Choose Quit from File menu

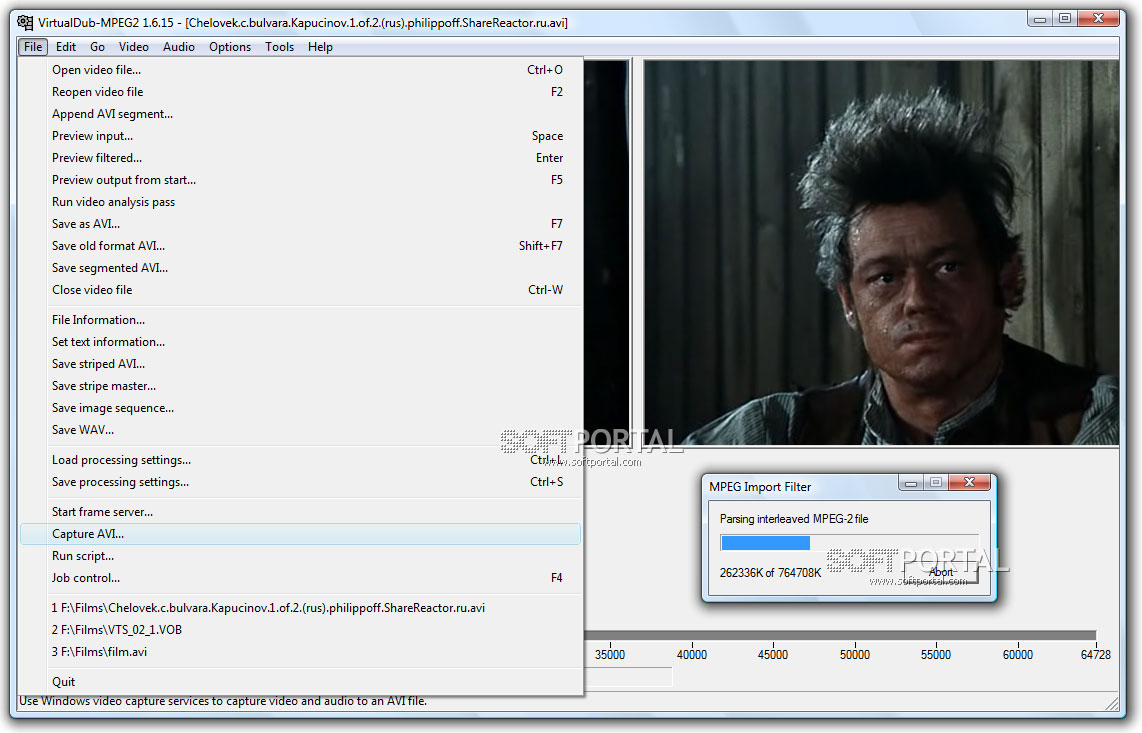300,682
